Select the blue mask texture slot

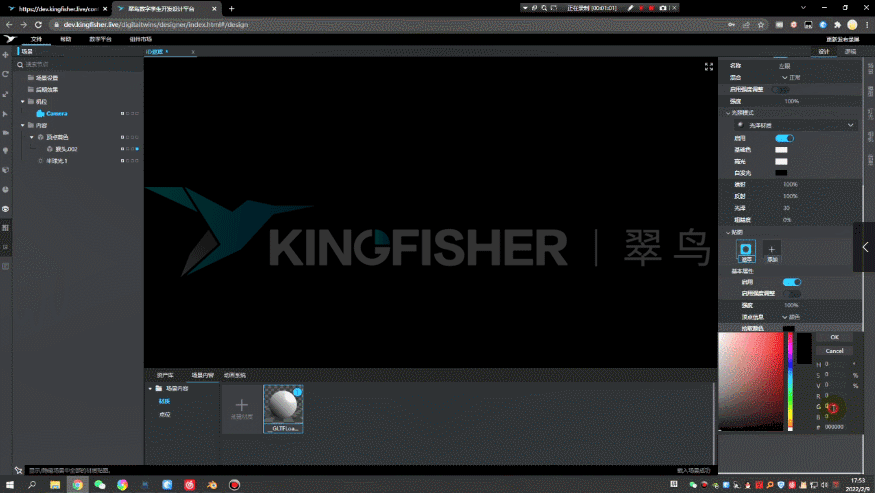746,251
